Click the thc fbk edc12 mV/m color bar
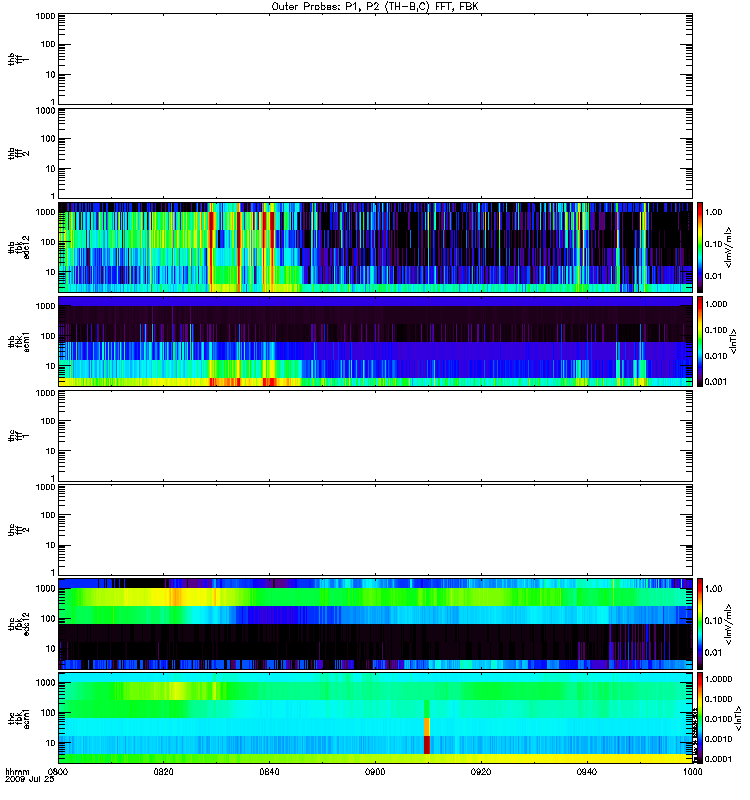Viewport: 750px width, 800px height. pos(700,624)
